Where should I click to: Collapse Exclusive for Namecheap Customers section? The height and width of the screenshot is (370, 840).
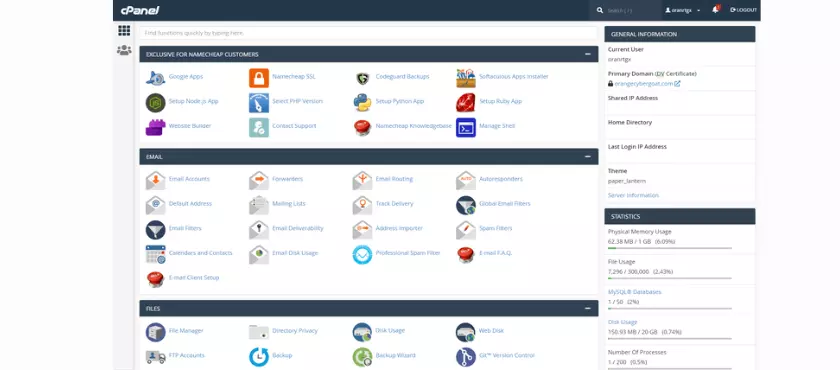[x=588, y=54]
